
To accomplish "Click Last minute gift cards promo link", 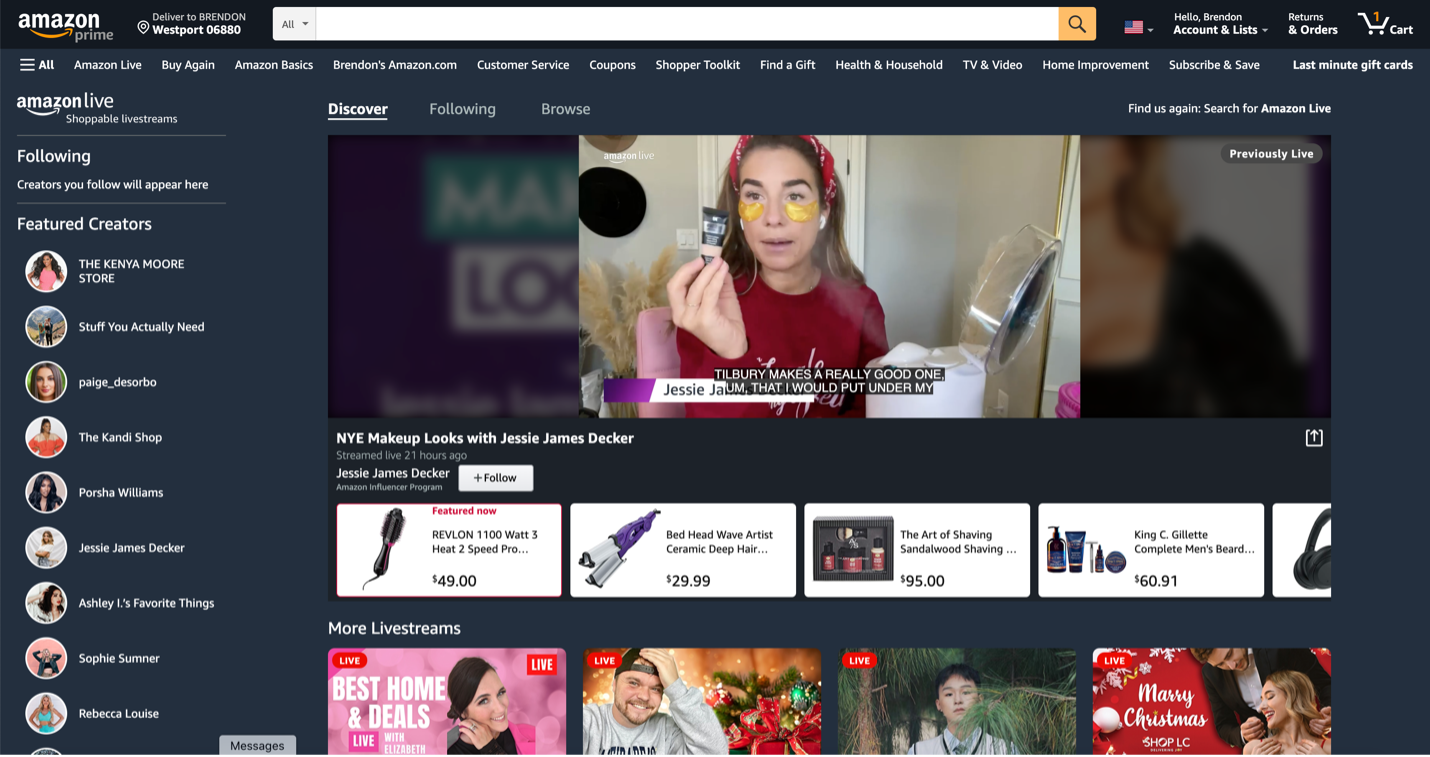I will click(1353, 65).
